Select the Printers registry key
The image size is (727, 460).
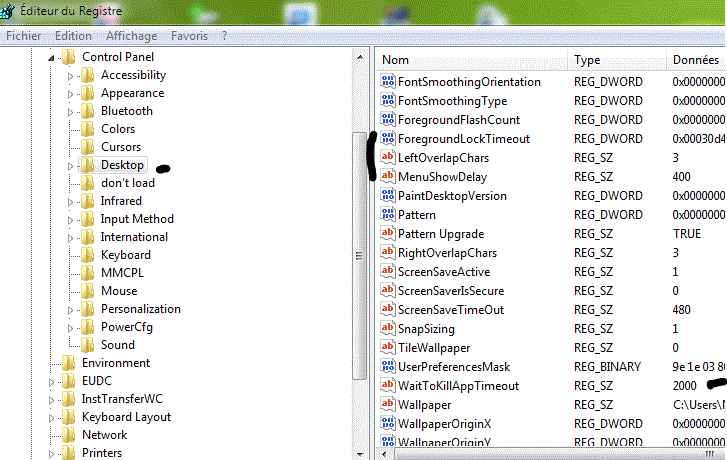(102, 453)
